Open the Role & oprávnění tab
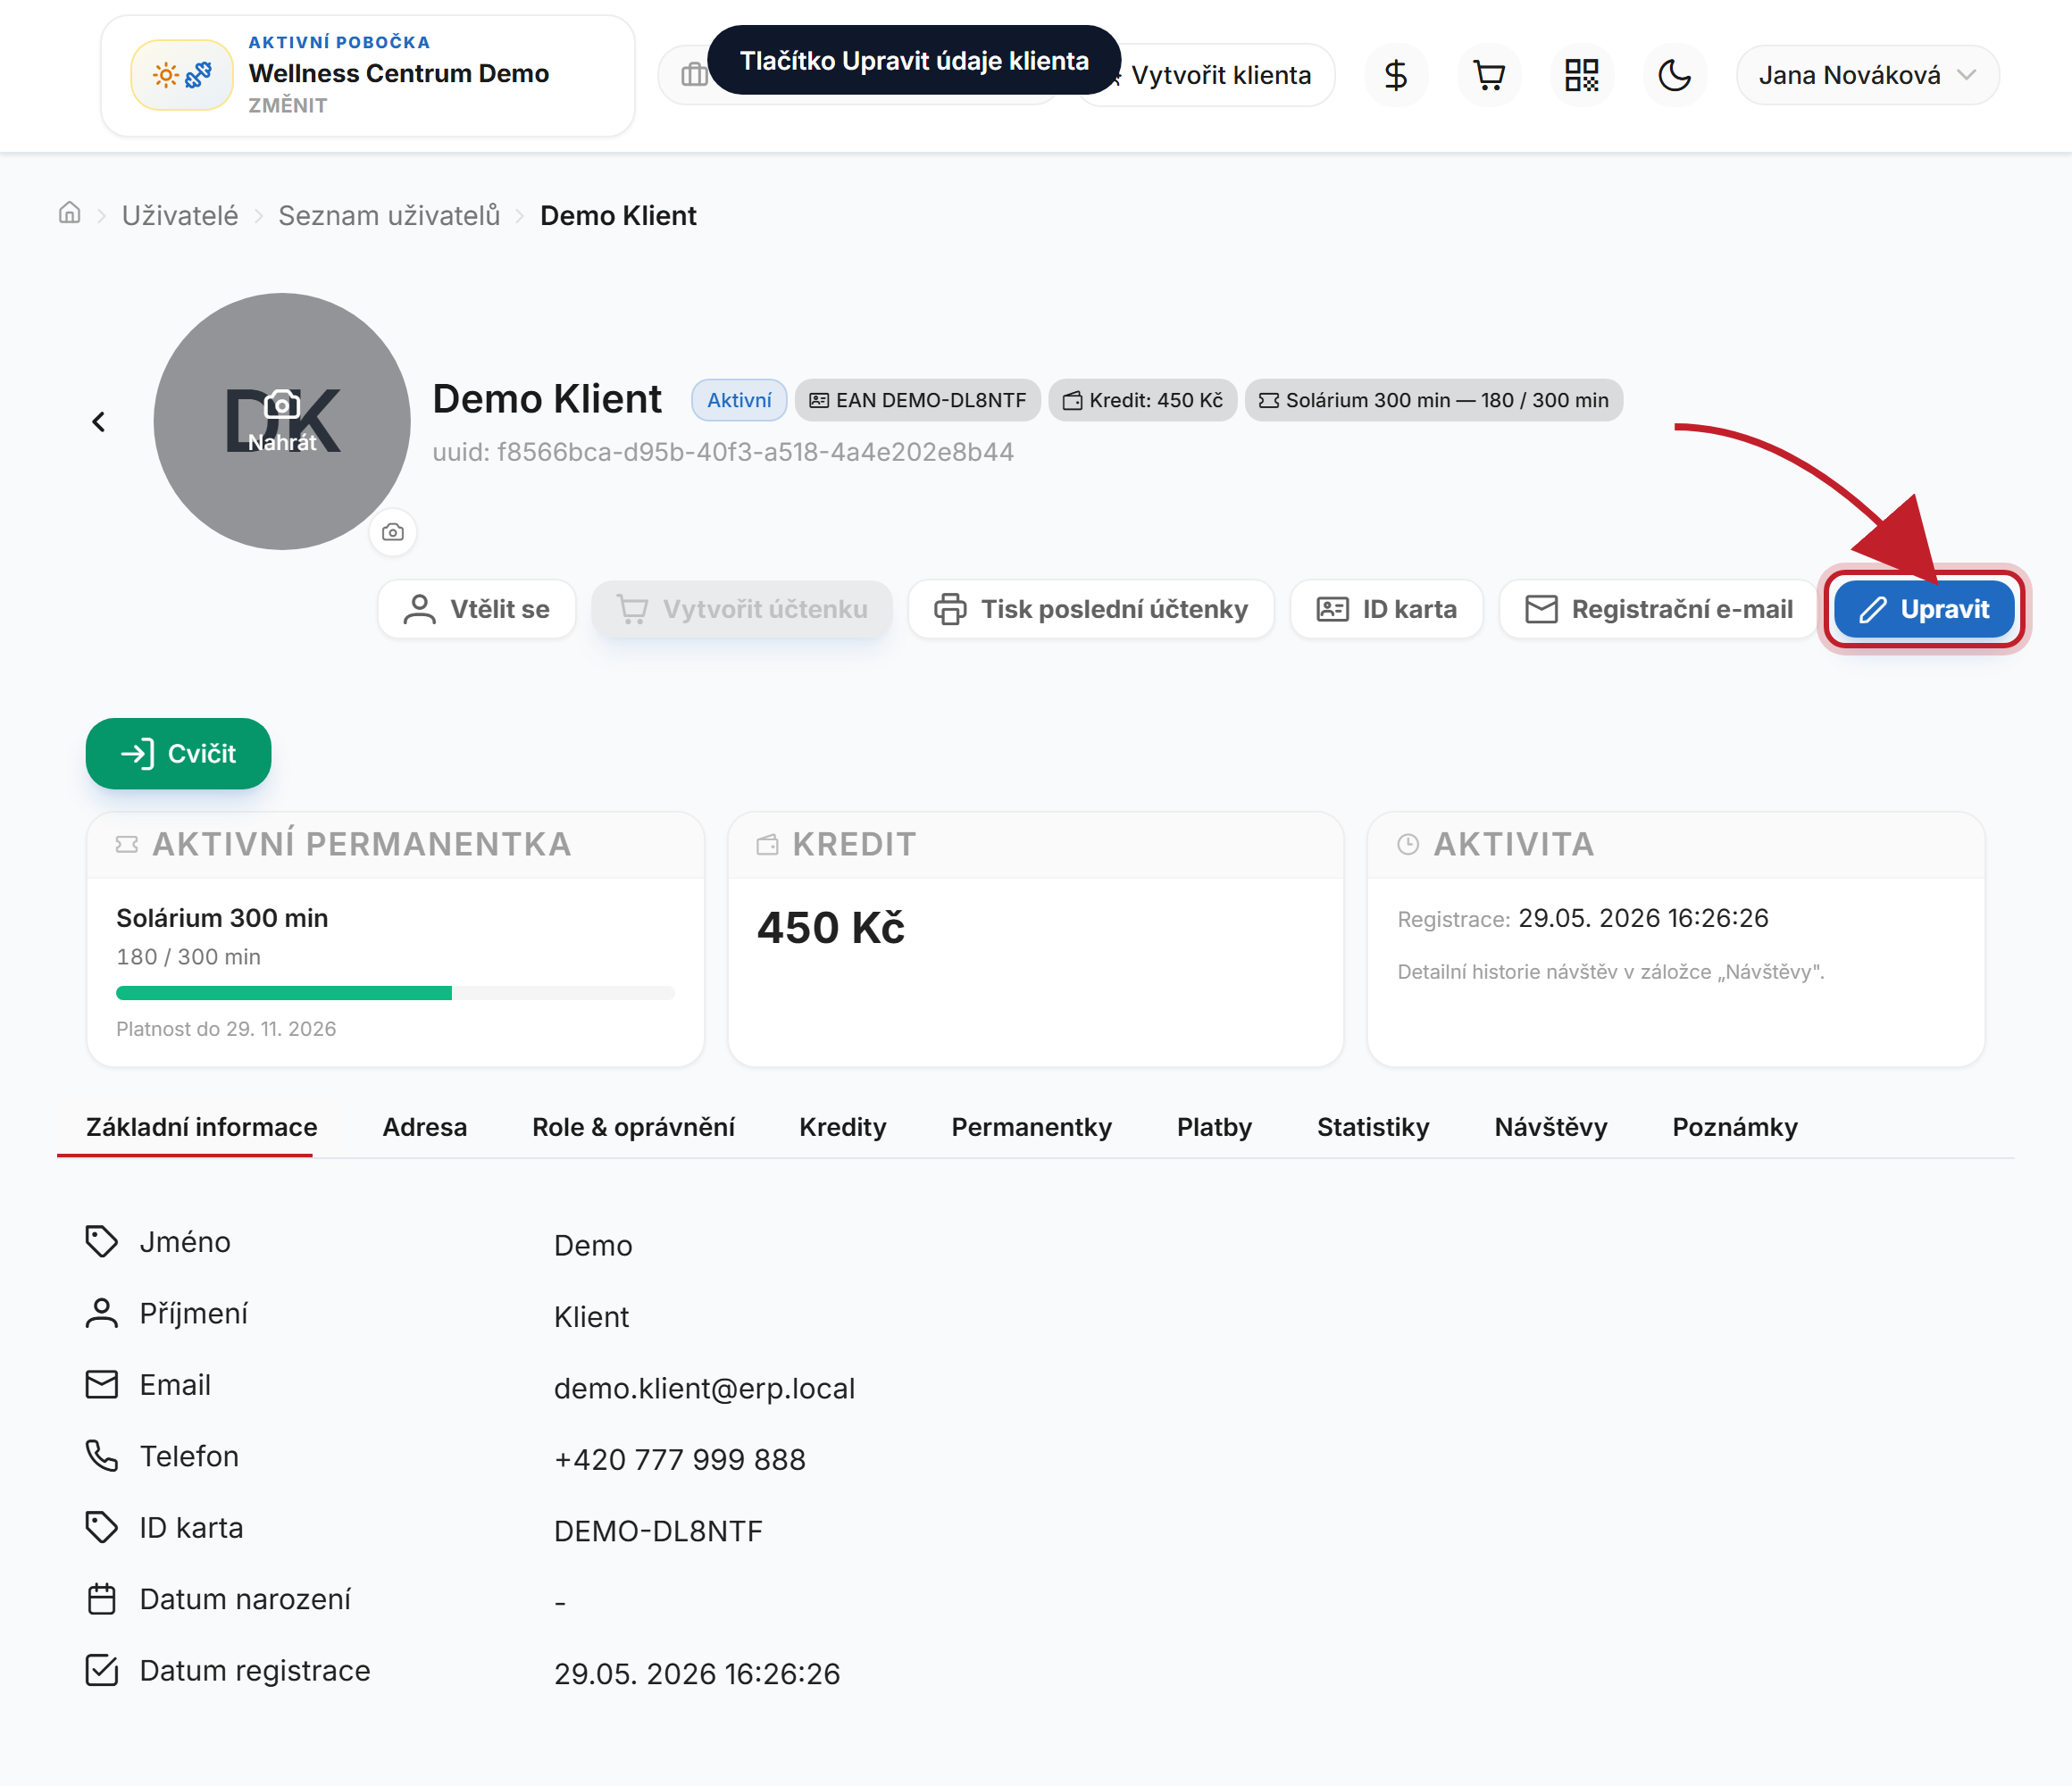 coord(633,1127)
